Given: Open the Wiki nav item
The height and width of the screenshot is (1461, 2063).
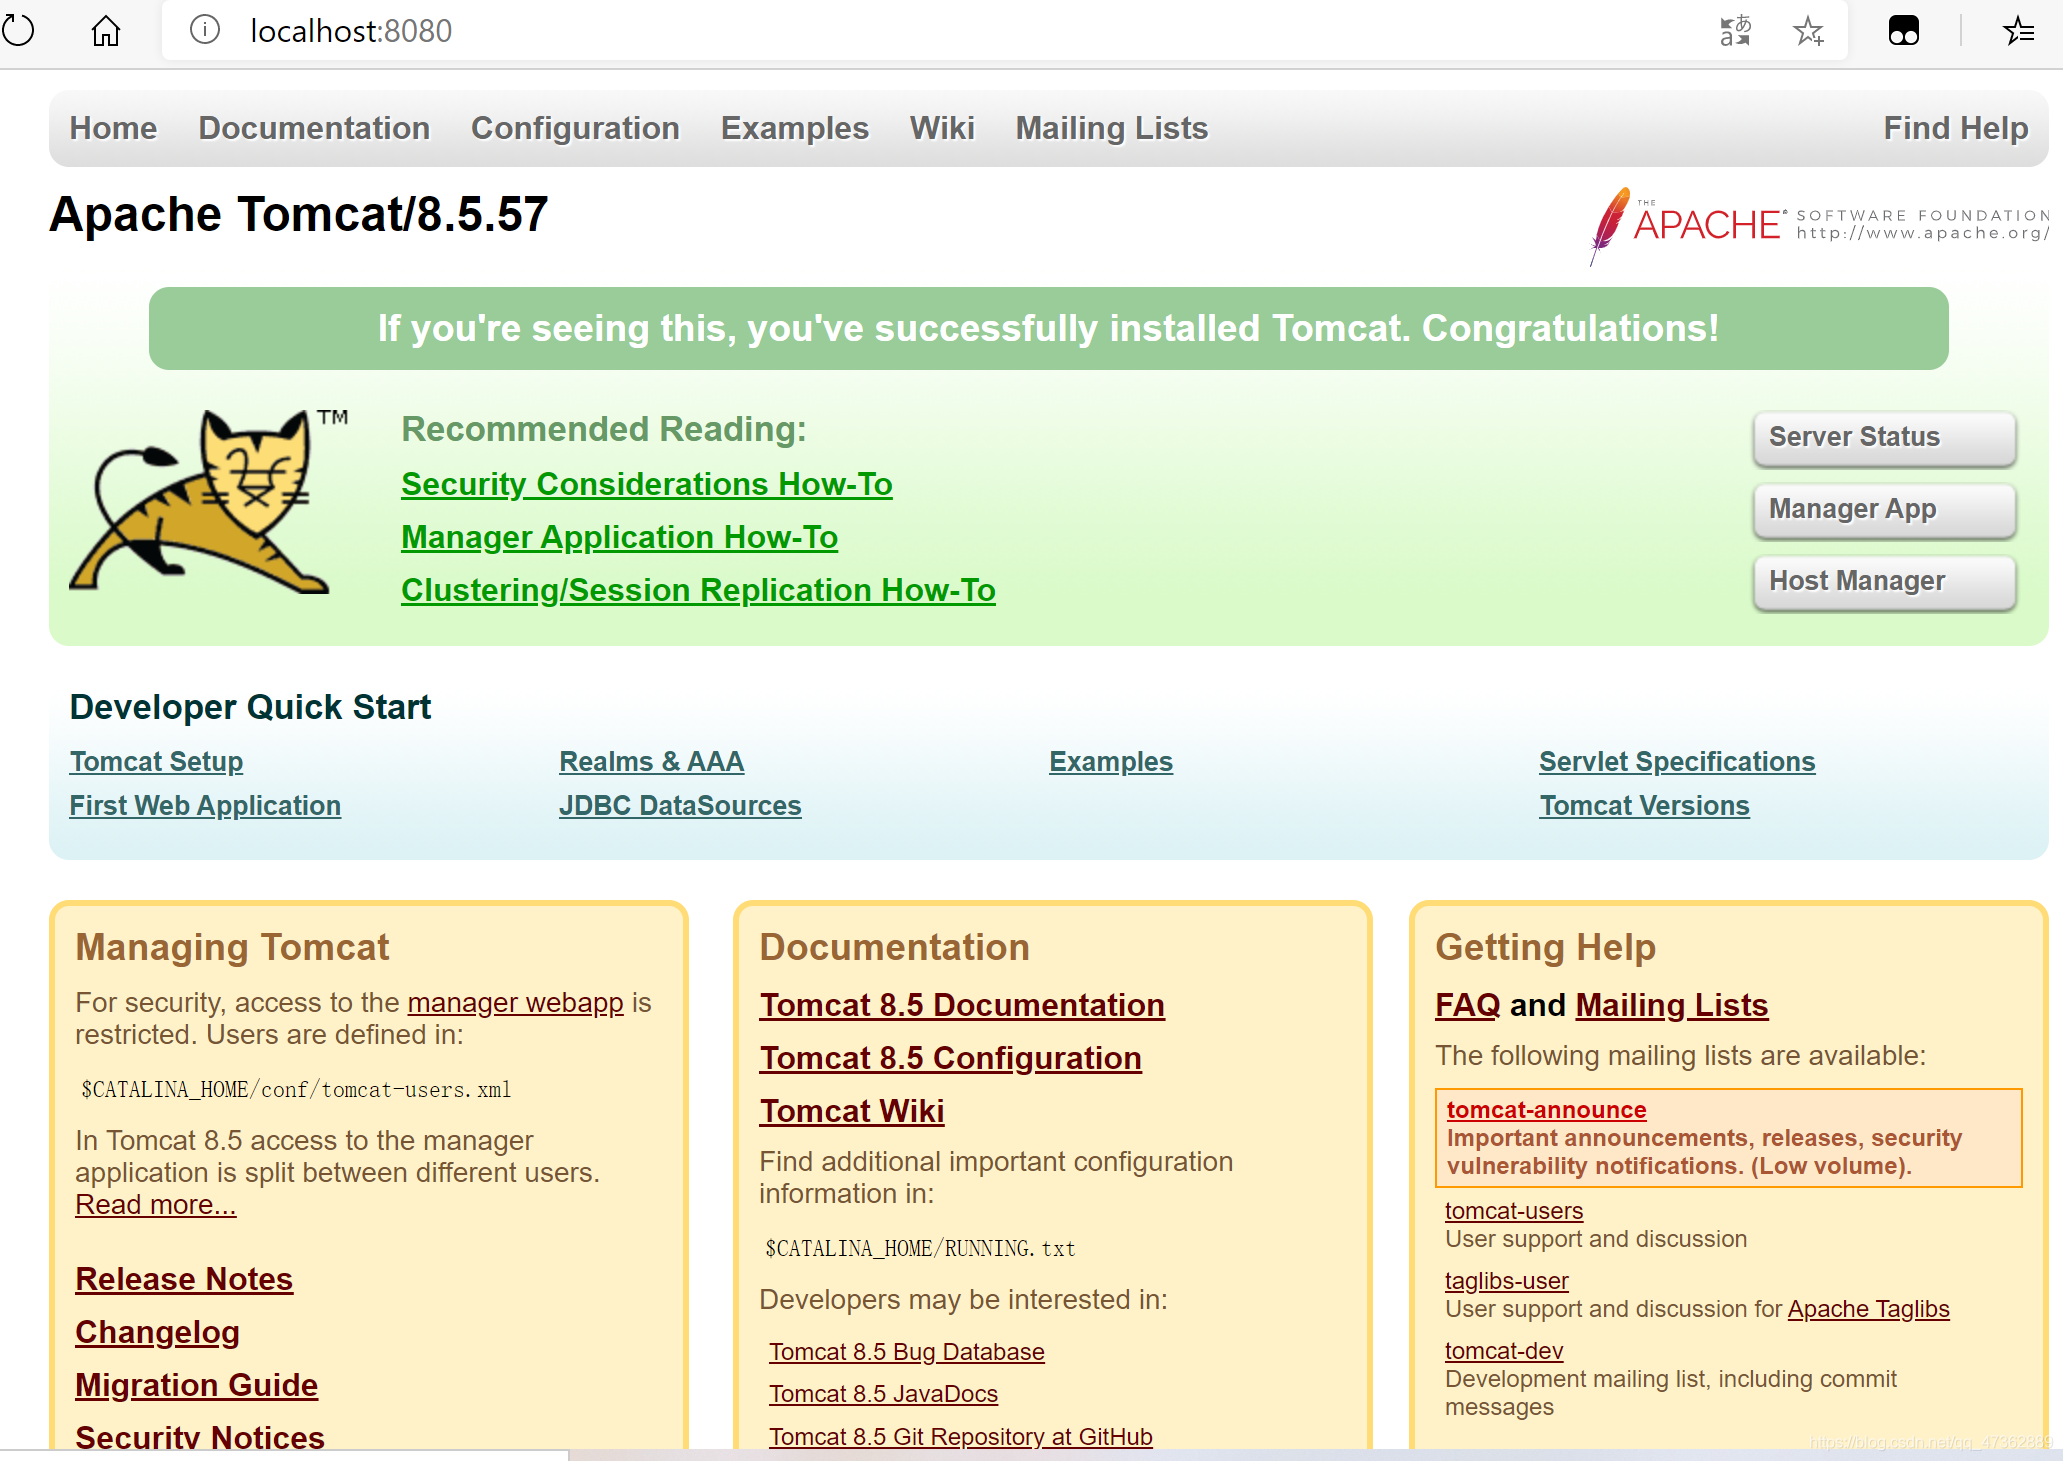Looking at the screenshot, I should 942,128.
